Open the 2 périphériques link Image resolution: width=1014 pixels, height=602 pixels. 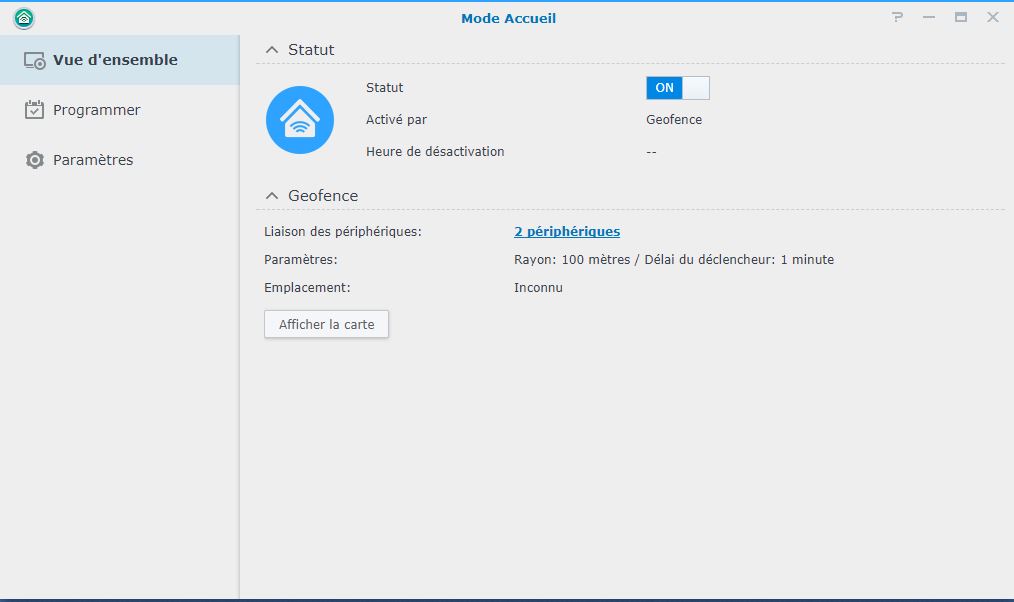(x=567, y=232)
